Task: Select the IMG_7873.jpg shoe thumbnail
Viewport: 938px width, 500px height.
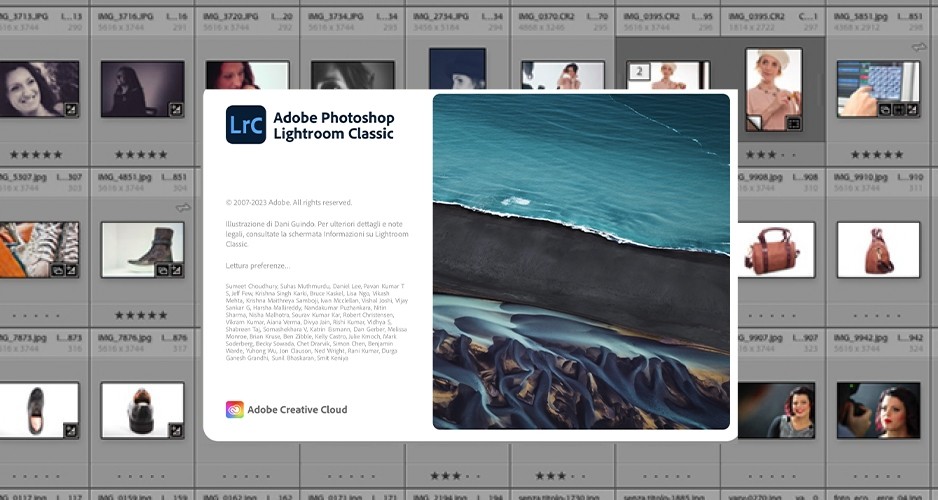Action: tap(39, 410)
